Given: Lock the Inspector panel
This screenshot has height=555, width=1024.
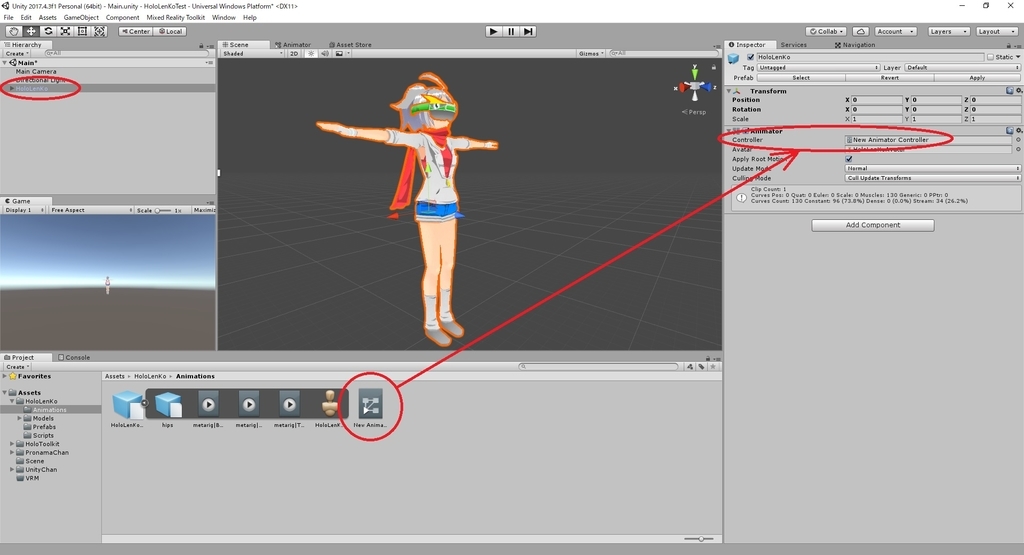Looking at the screenshot, I should [x=1008, y=45].
